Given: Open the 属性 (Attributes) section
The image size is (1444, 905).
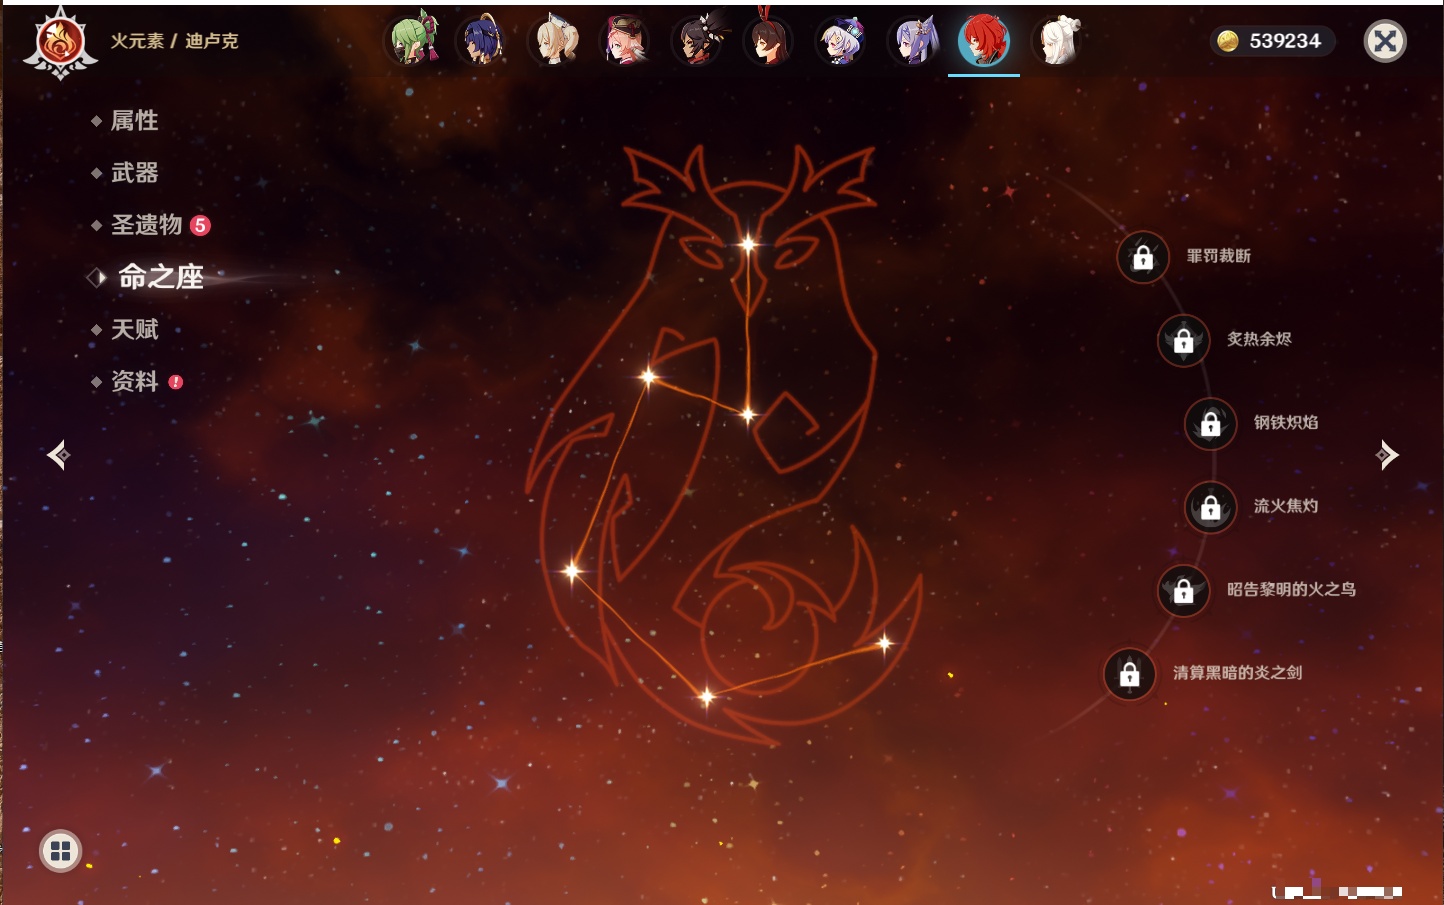Looking at the screenshot, I should tap(134, 121).
